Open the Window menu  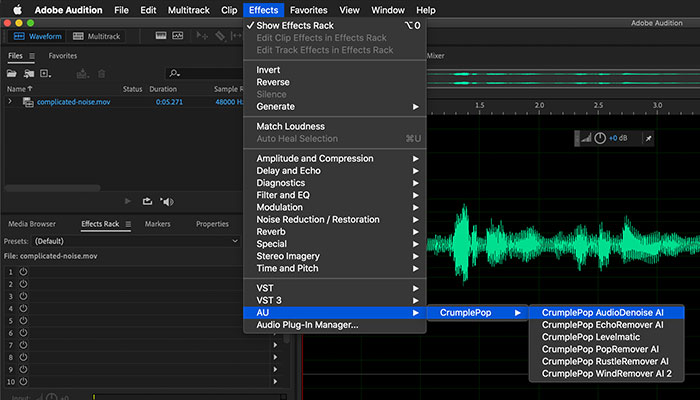tap(388, 10)
